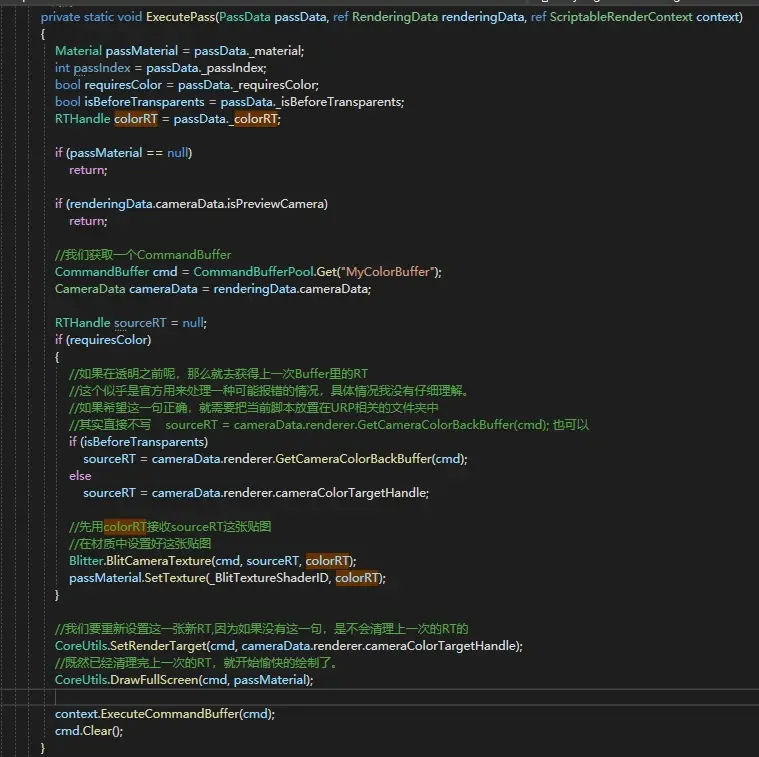Click requiresColor inside the 'if (requiresColor)' condition
This screenshot has height=757, width=759.
point(109,340)
